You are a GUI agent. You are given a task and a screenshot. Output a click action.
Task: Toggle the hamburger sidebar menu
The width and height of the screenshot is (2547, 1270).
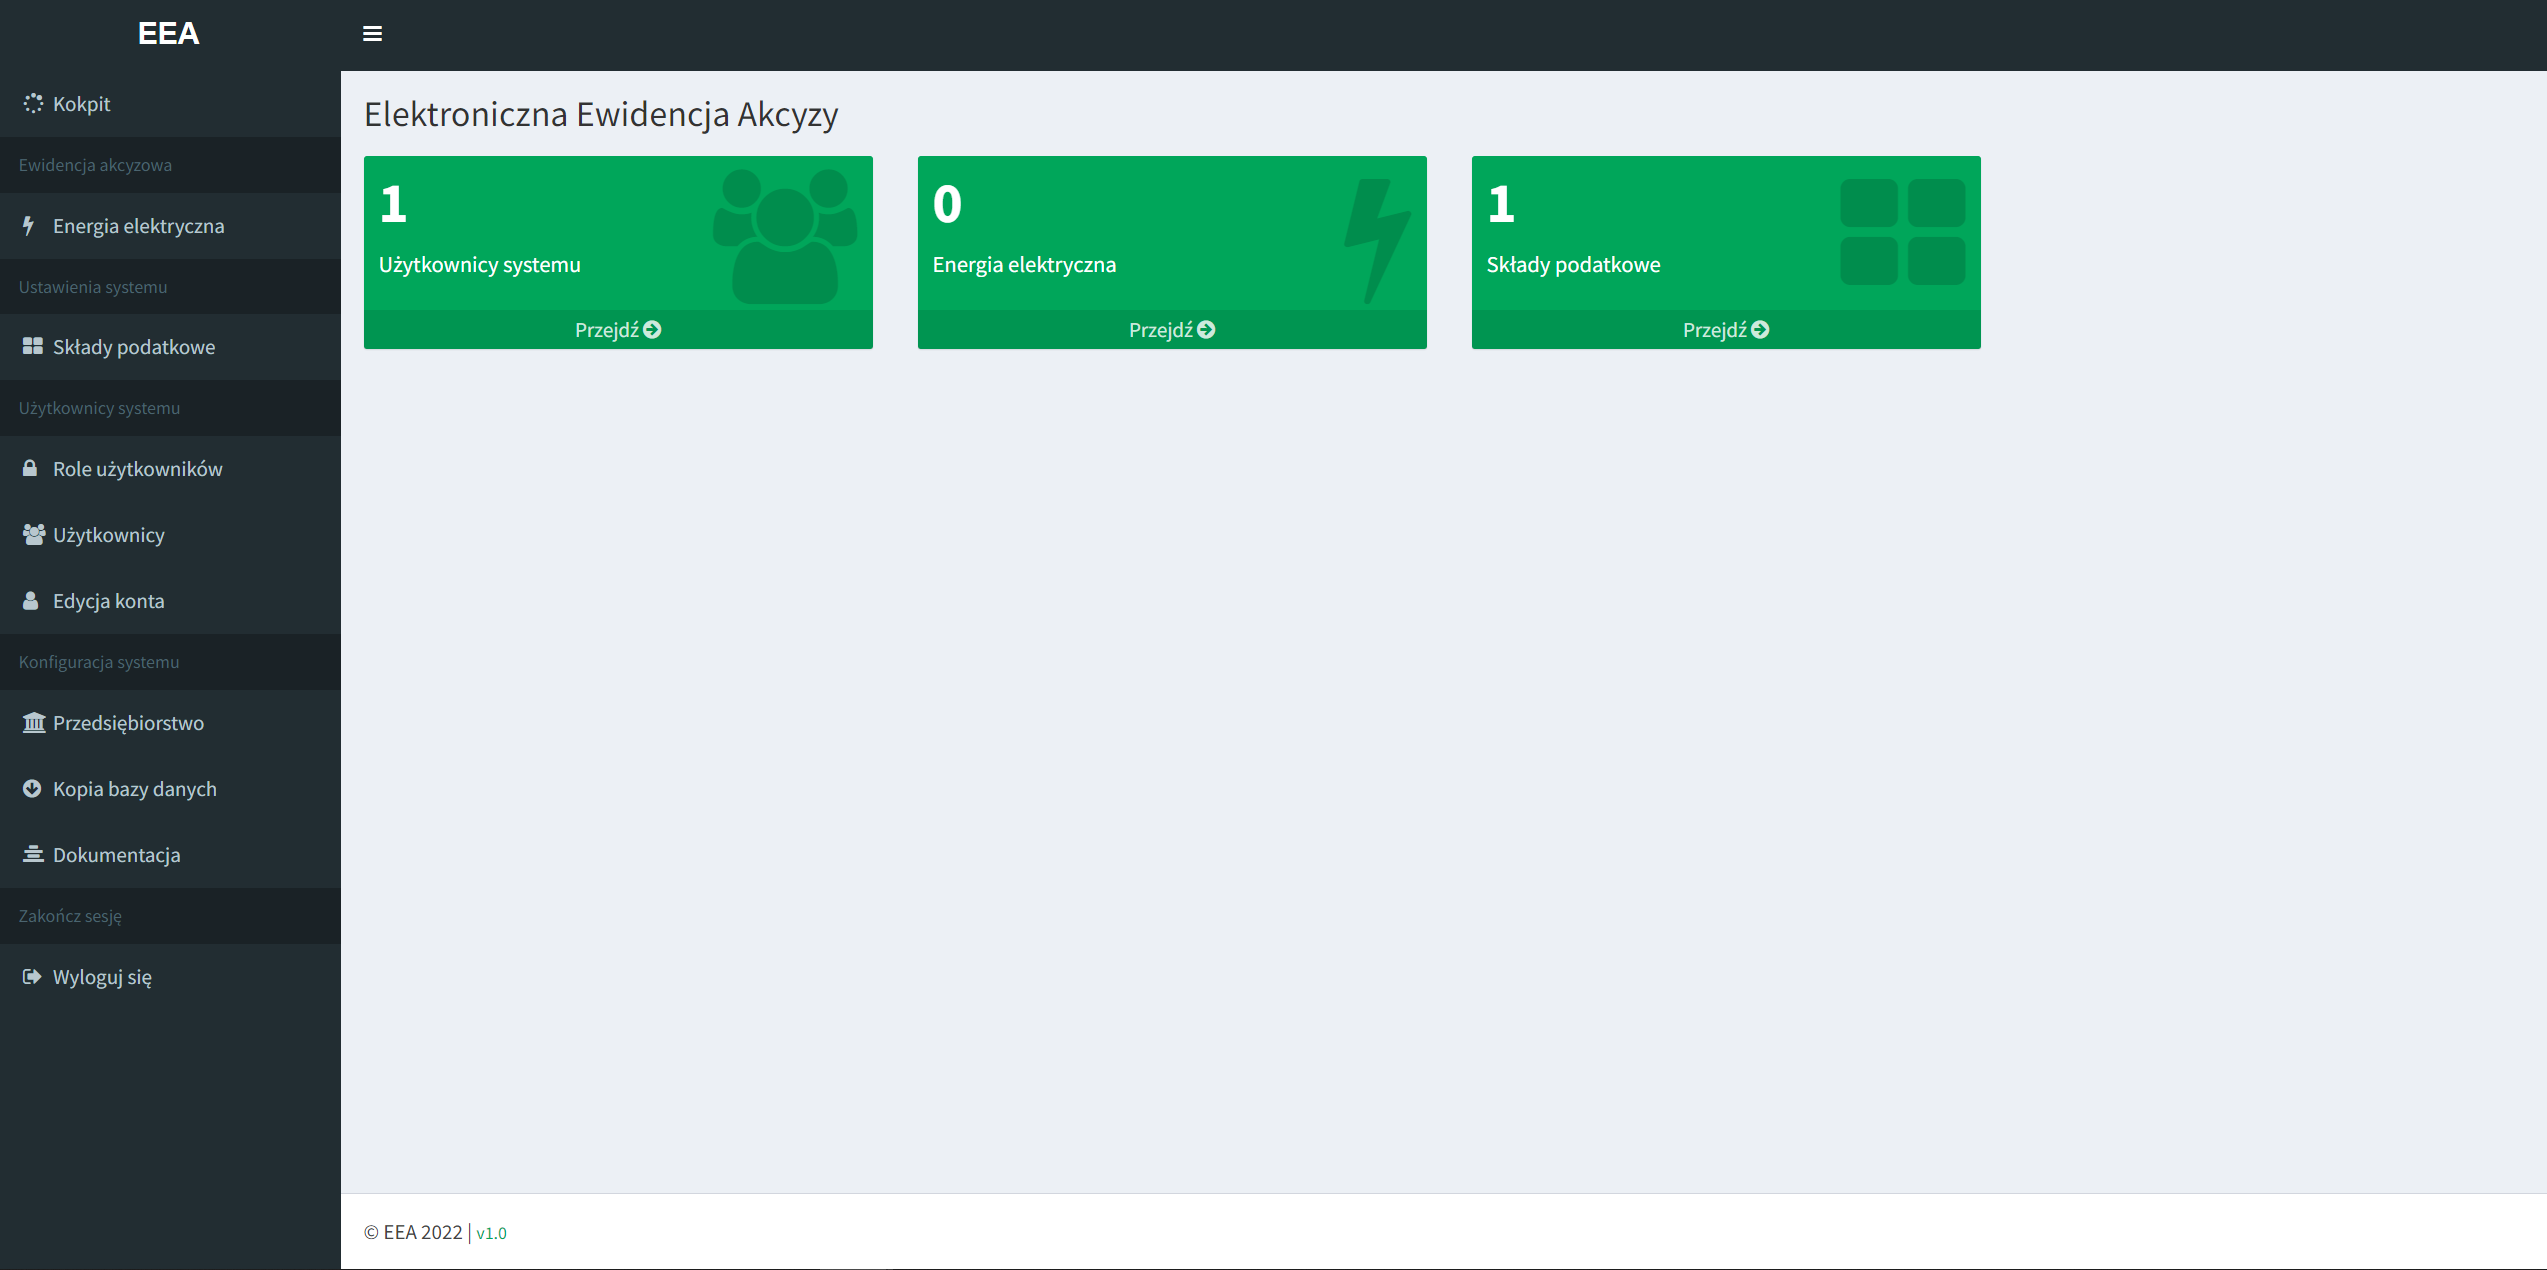[372, 34]
